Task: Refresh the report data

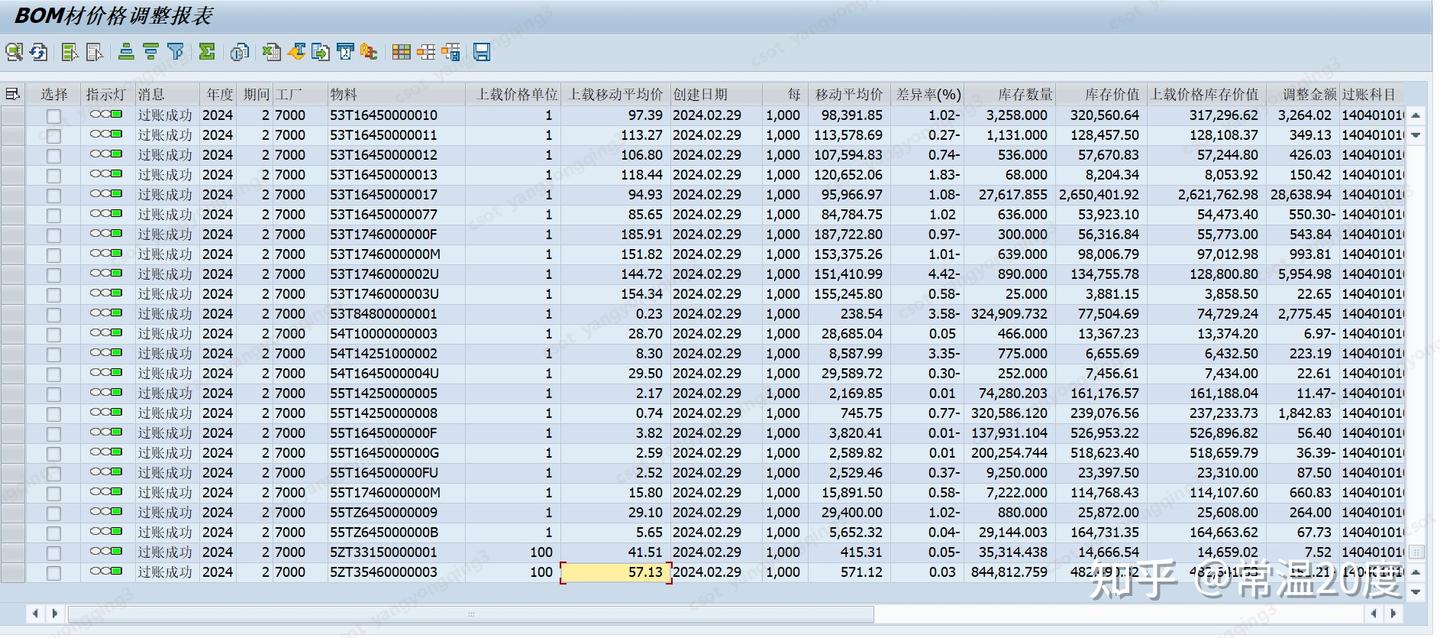Action: (38, 52)
